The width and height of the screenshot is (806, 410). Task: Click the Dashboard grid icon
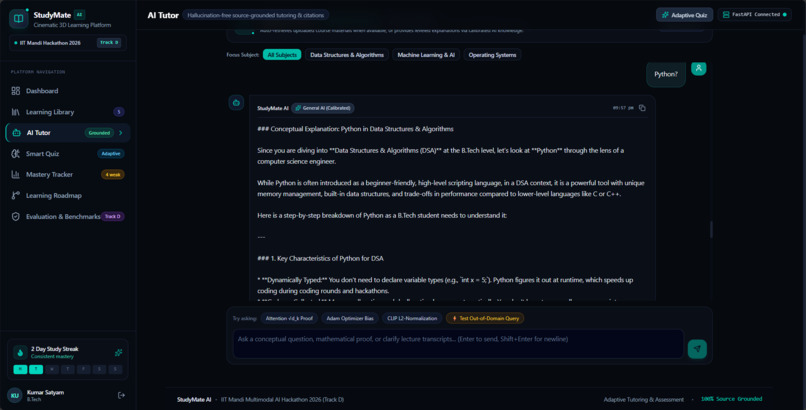coord(15,91)
